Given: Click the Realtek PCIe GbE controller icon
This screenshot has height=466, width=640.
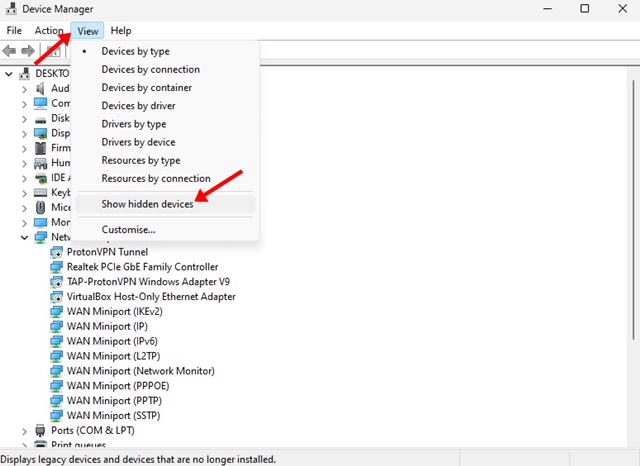Looking at the screenshot, I should [x=57, y=267].
